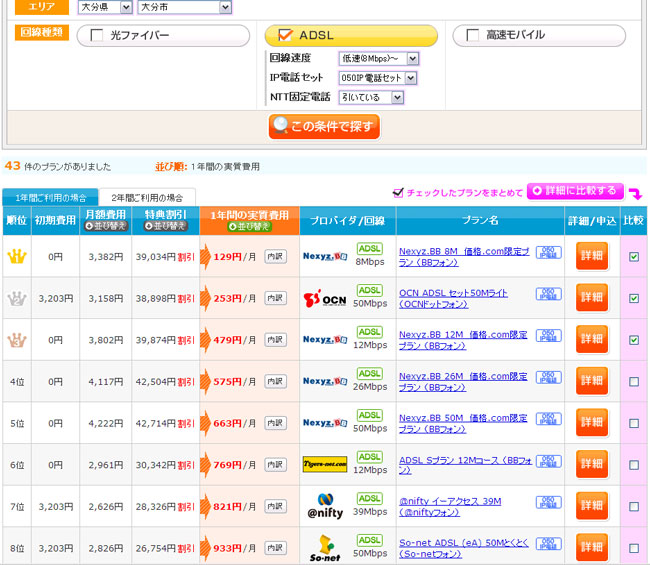The image size is (650, 565).
Task: Click the @nifty provider logo
Action: click(x=325, y=506)
